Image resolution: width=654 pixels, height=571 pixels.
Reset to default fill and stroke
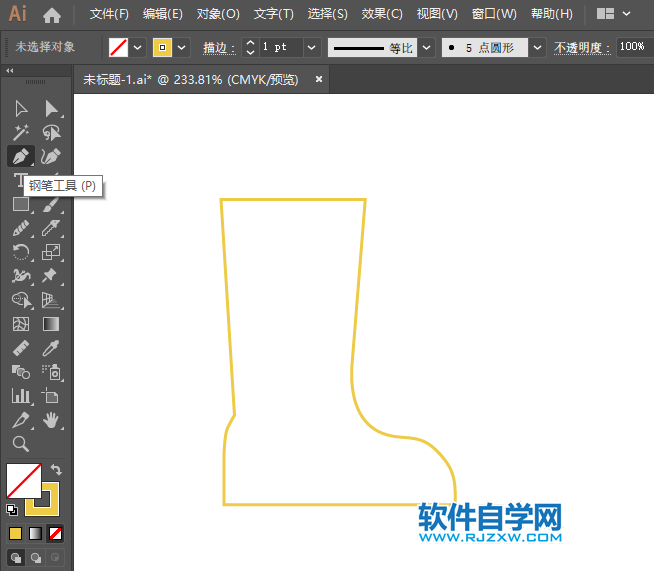tap(12, 509)
